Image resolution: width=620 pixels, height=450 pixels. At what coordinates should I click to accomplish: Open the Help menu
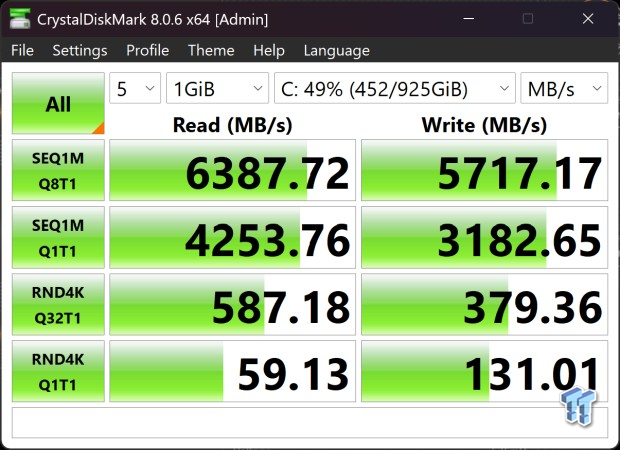(269, 51)
